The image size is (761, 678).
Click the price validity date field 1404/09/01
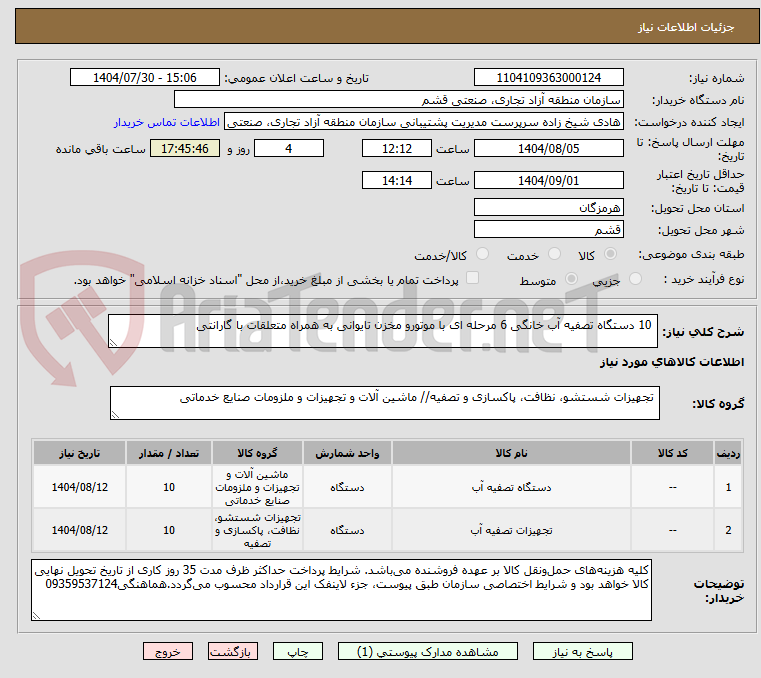point(548,180)
